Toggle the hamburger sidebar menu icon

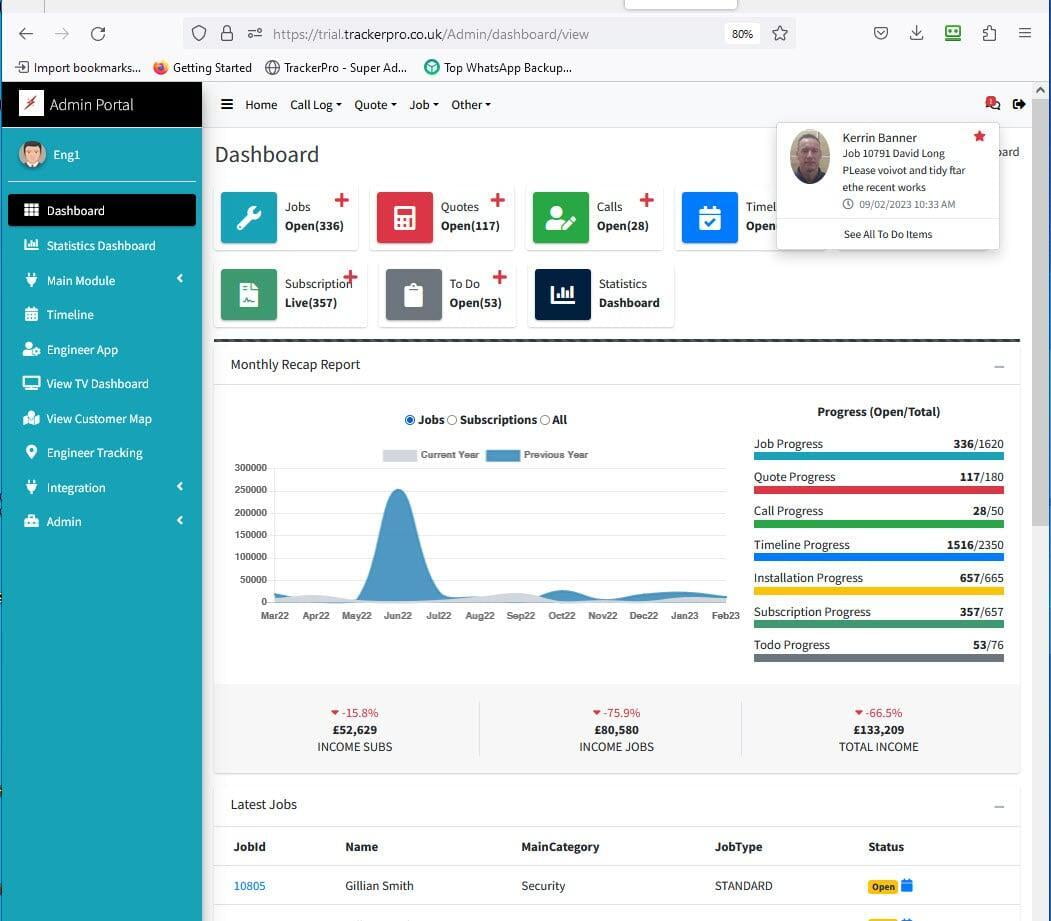pos(227,104)
